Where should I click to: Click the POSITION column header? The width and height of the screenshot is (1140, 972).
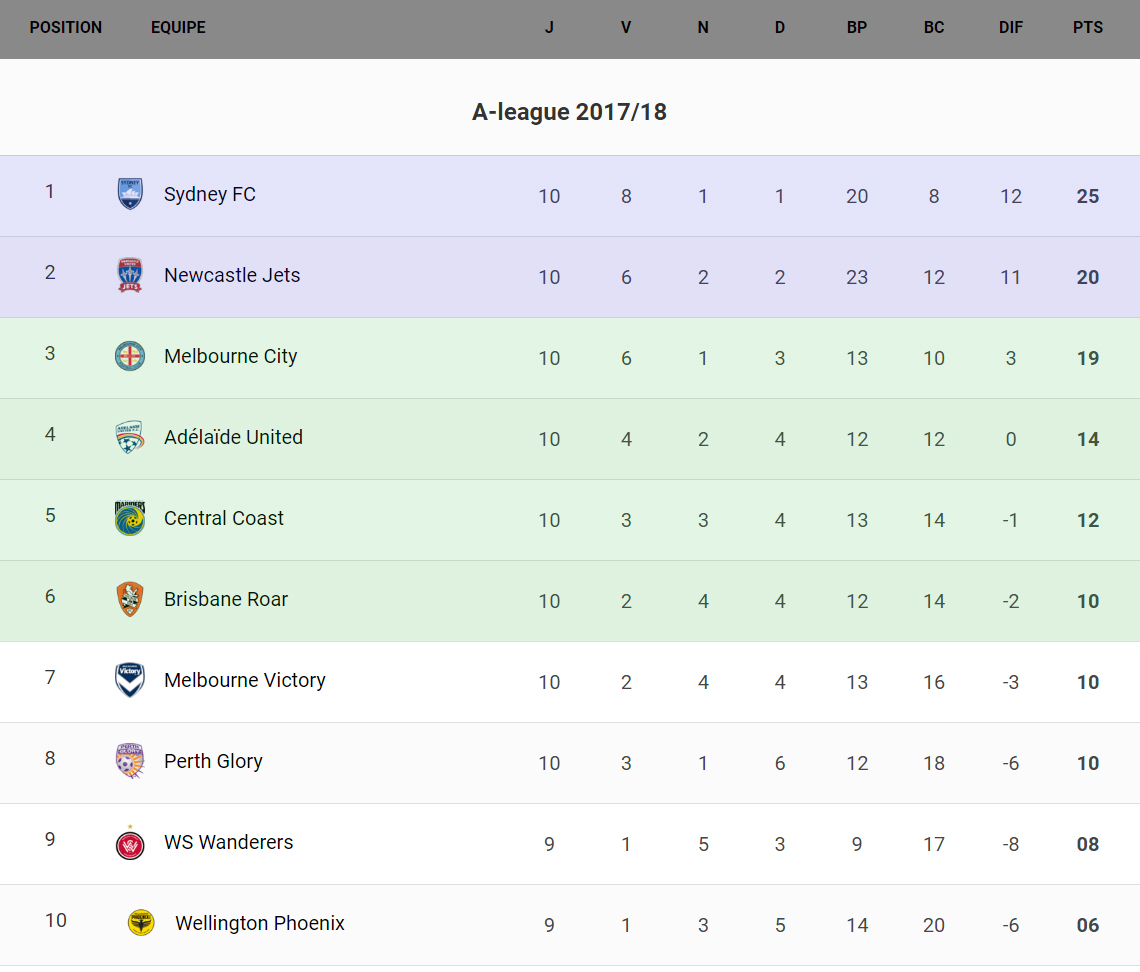(66, 28)
